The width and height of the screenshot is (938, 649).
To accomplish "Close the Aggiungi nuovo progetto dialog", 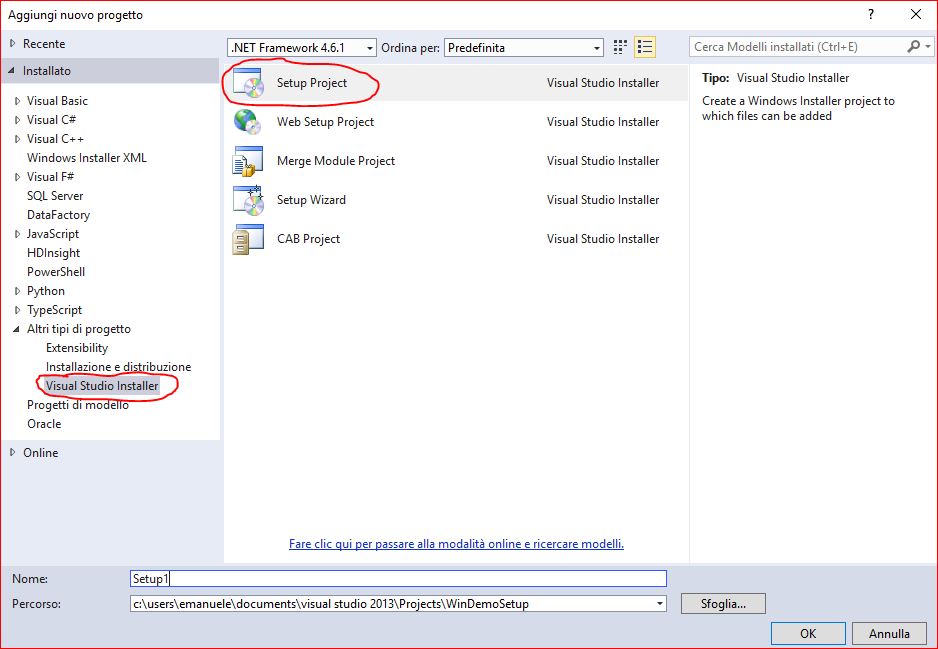I will pyautogui.click(x=916, y=14).
